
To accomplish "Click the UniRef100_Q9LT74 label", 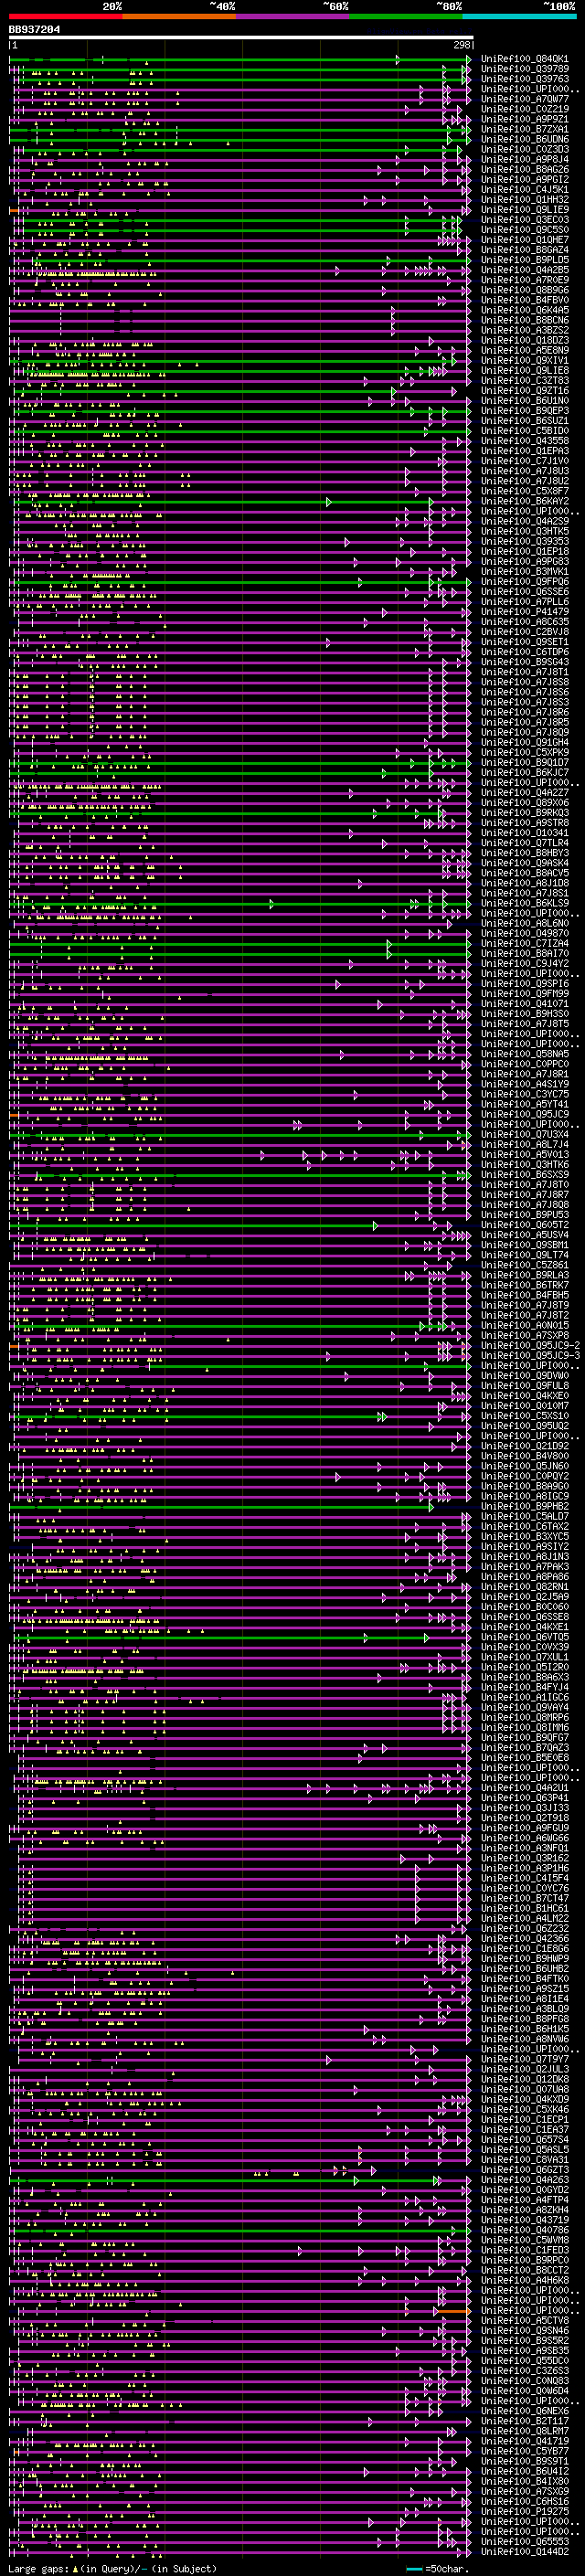I will pos(525,1255).
